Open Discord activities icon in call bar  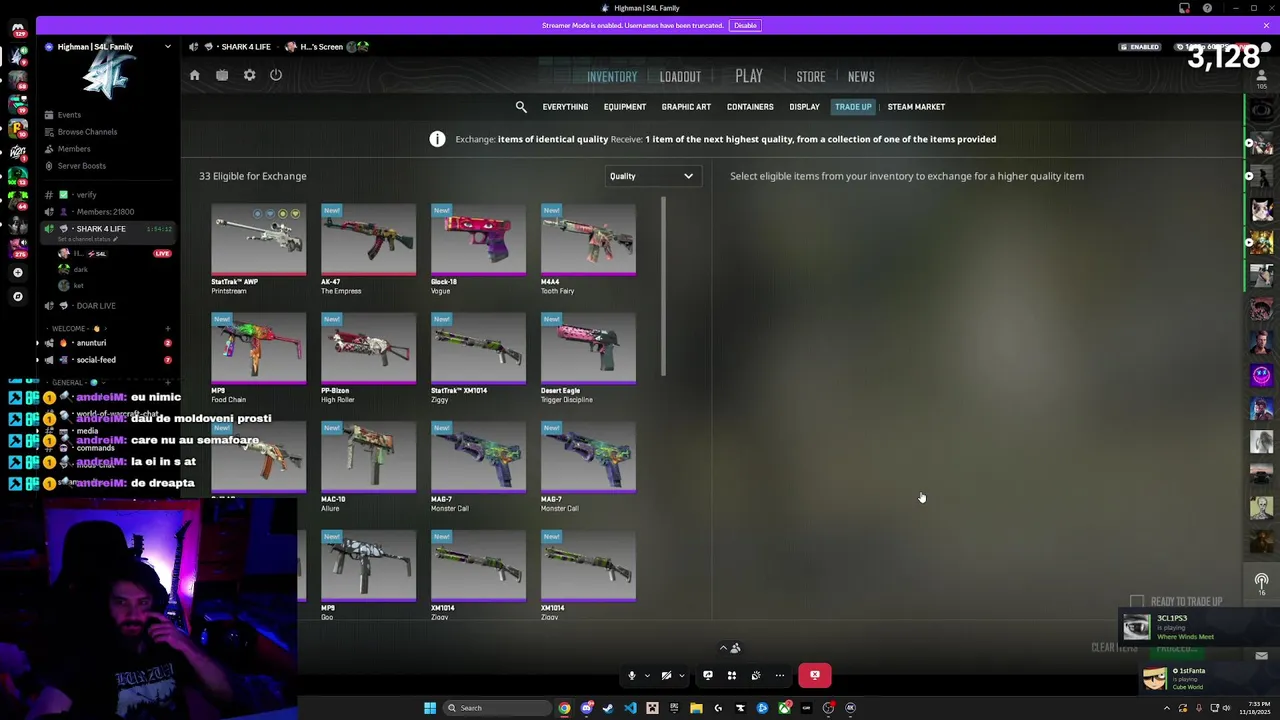point(732,676)
